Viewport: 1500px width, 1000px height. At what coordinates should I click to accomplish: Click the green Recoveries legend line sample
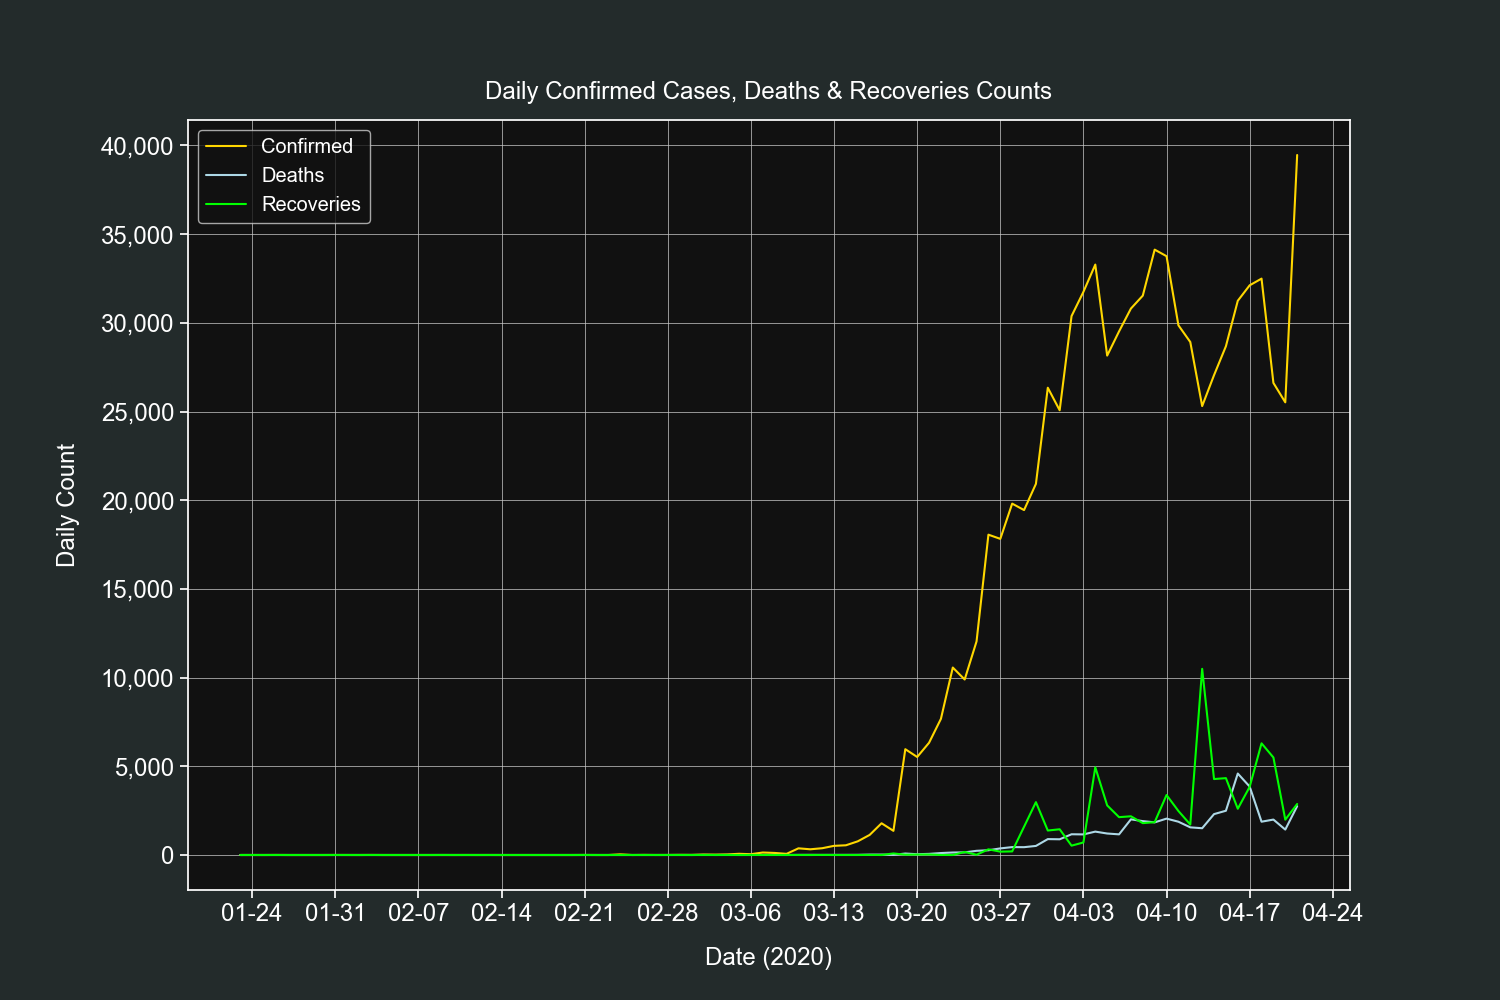(x=226, y=204)
